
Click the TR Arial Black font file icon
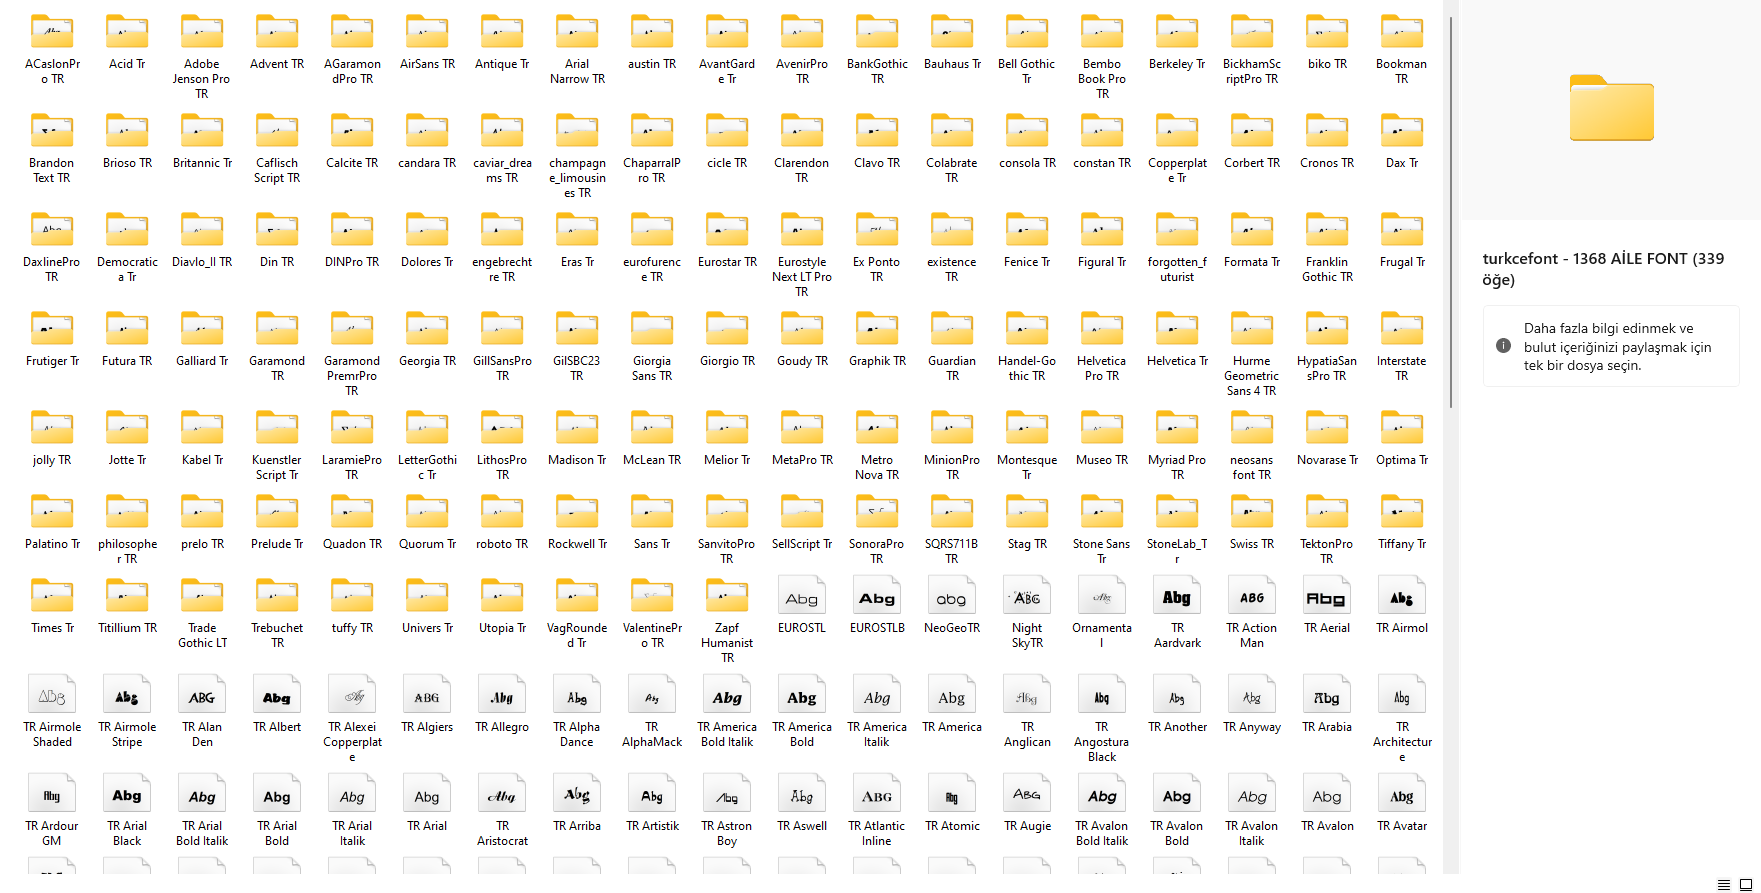pyautogui.click(x=127, y=794)
